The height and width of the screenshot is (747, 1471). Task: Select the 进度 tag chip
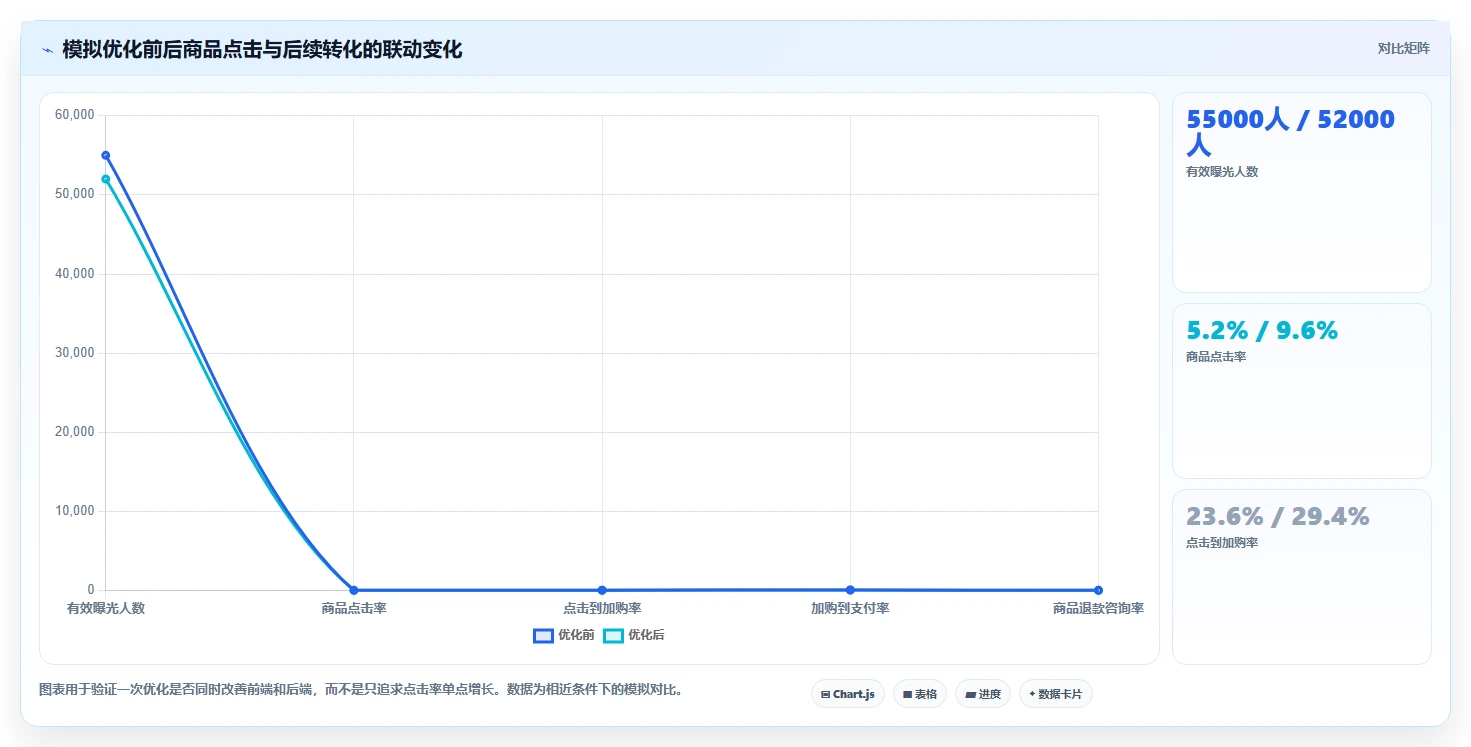point(982,694)
